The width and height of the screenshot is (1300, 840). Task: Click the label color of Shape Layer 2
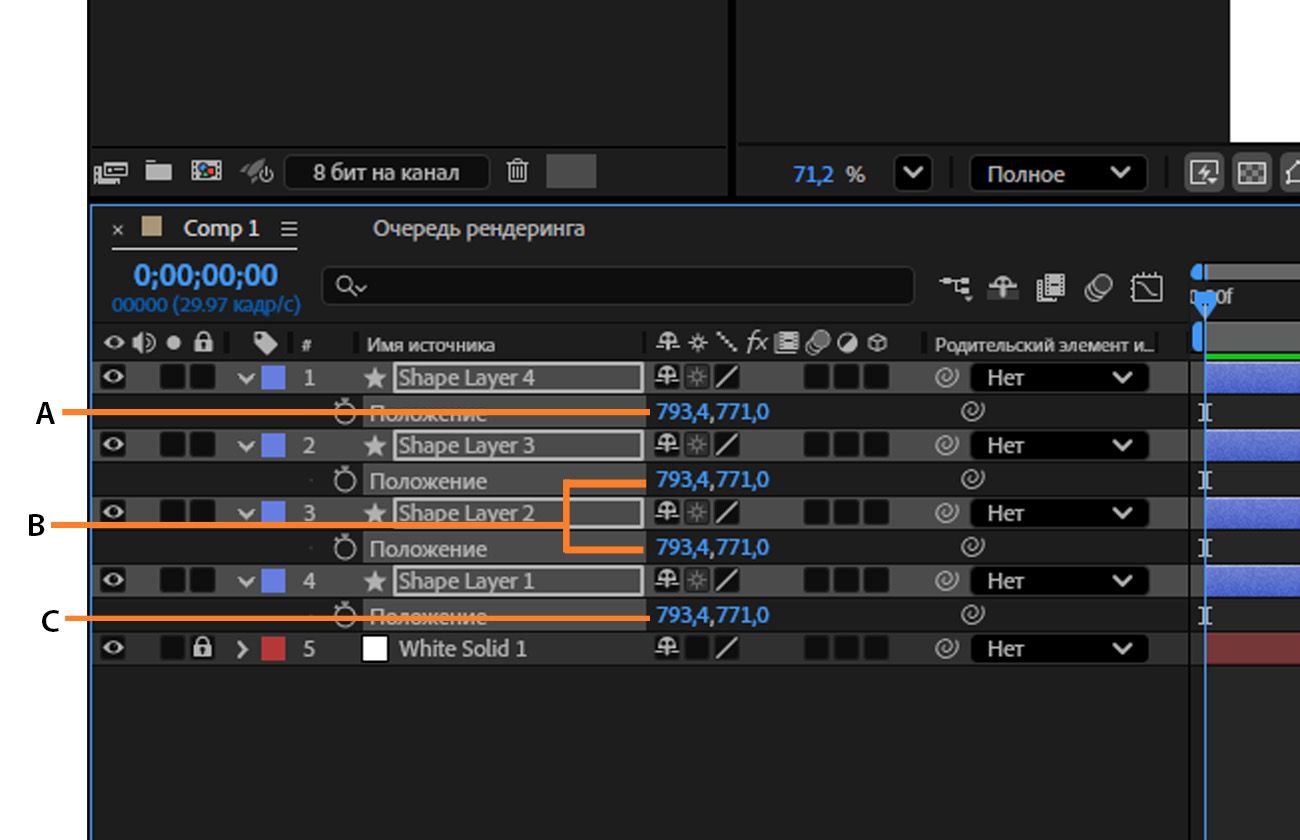(273, 513)
